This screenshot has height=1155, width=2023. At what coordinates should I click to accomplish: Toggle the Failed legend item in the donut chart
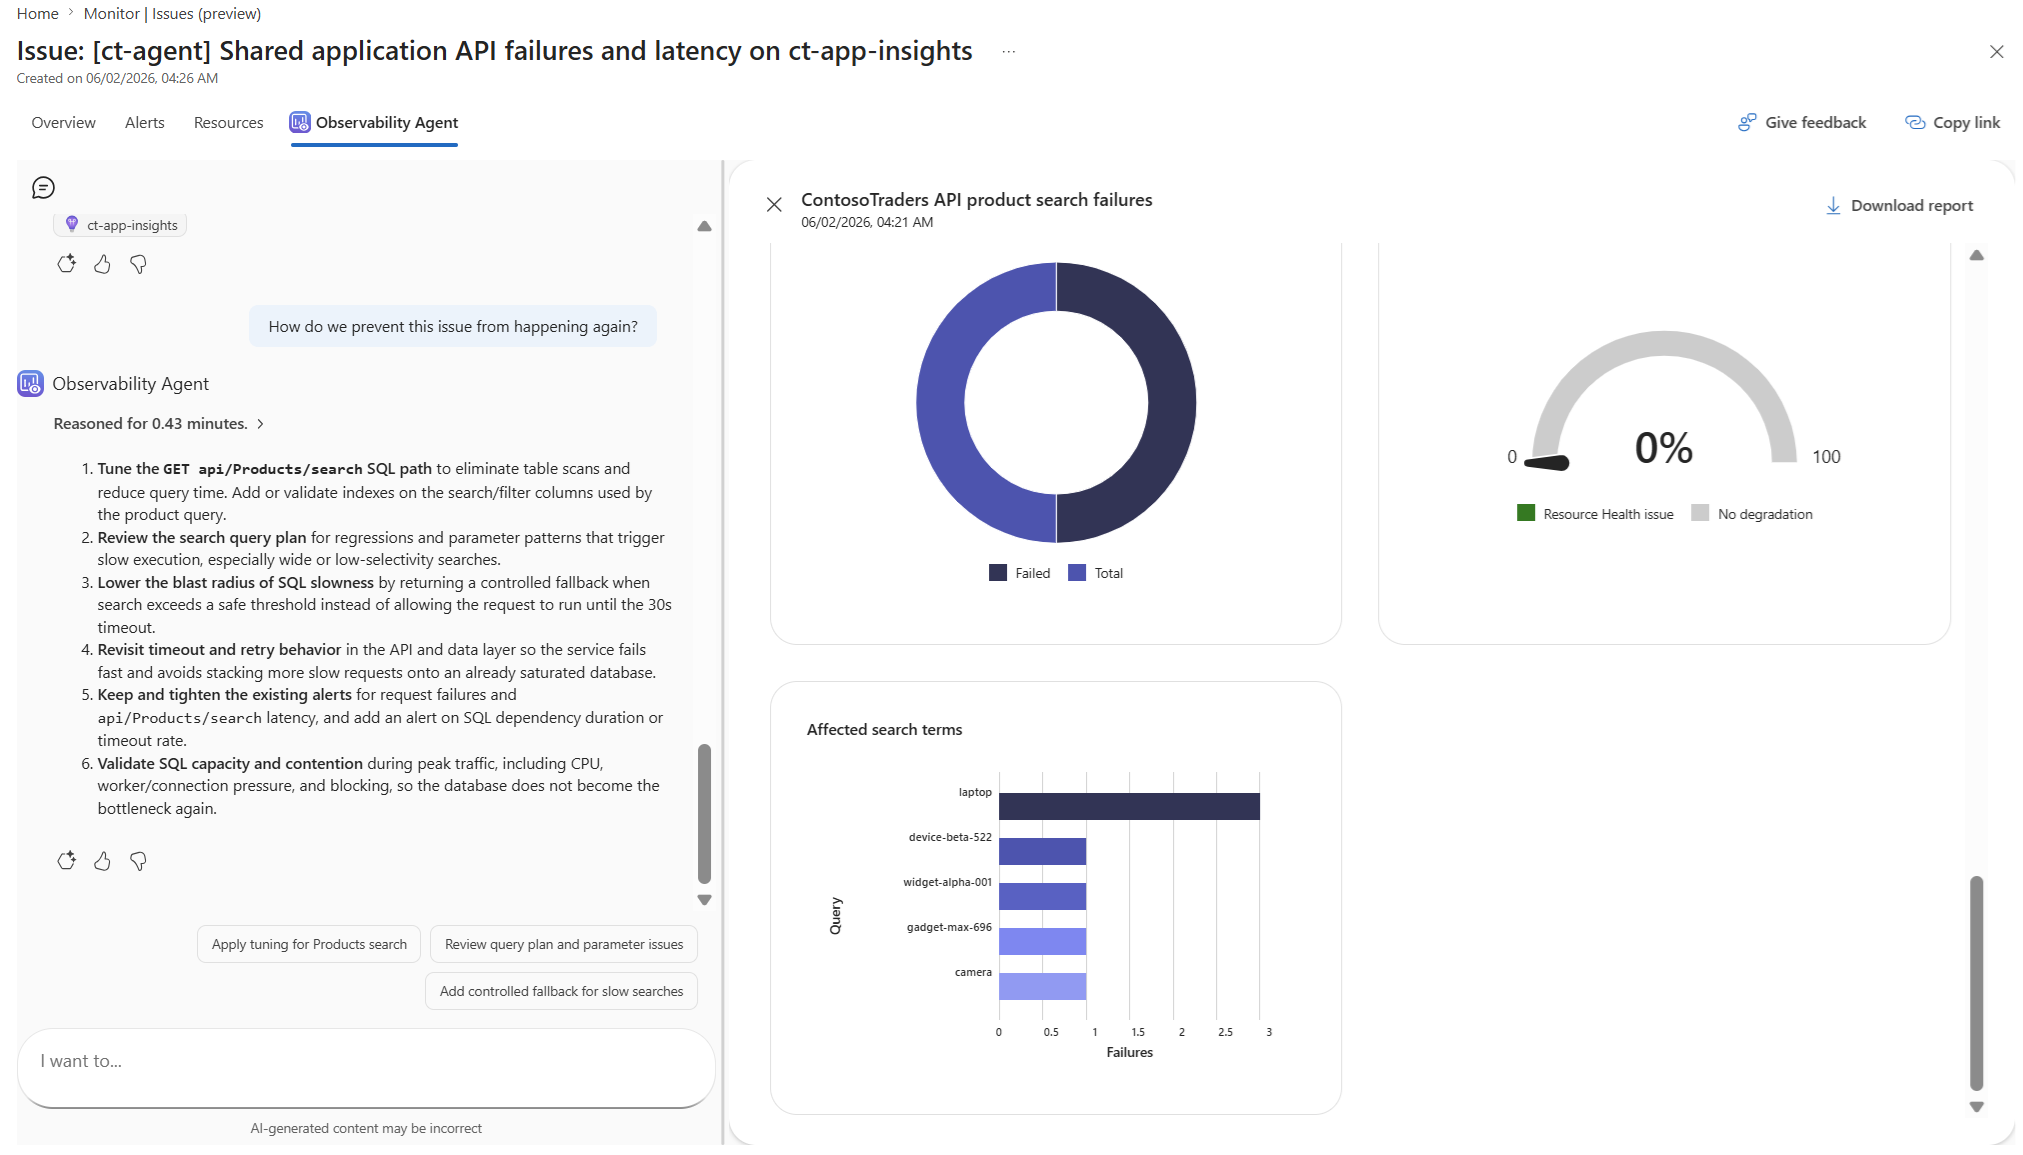(x=1020, y=573)
